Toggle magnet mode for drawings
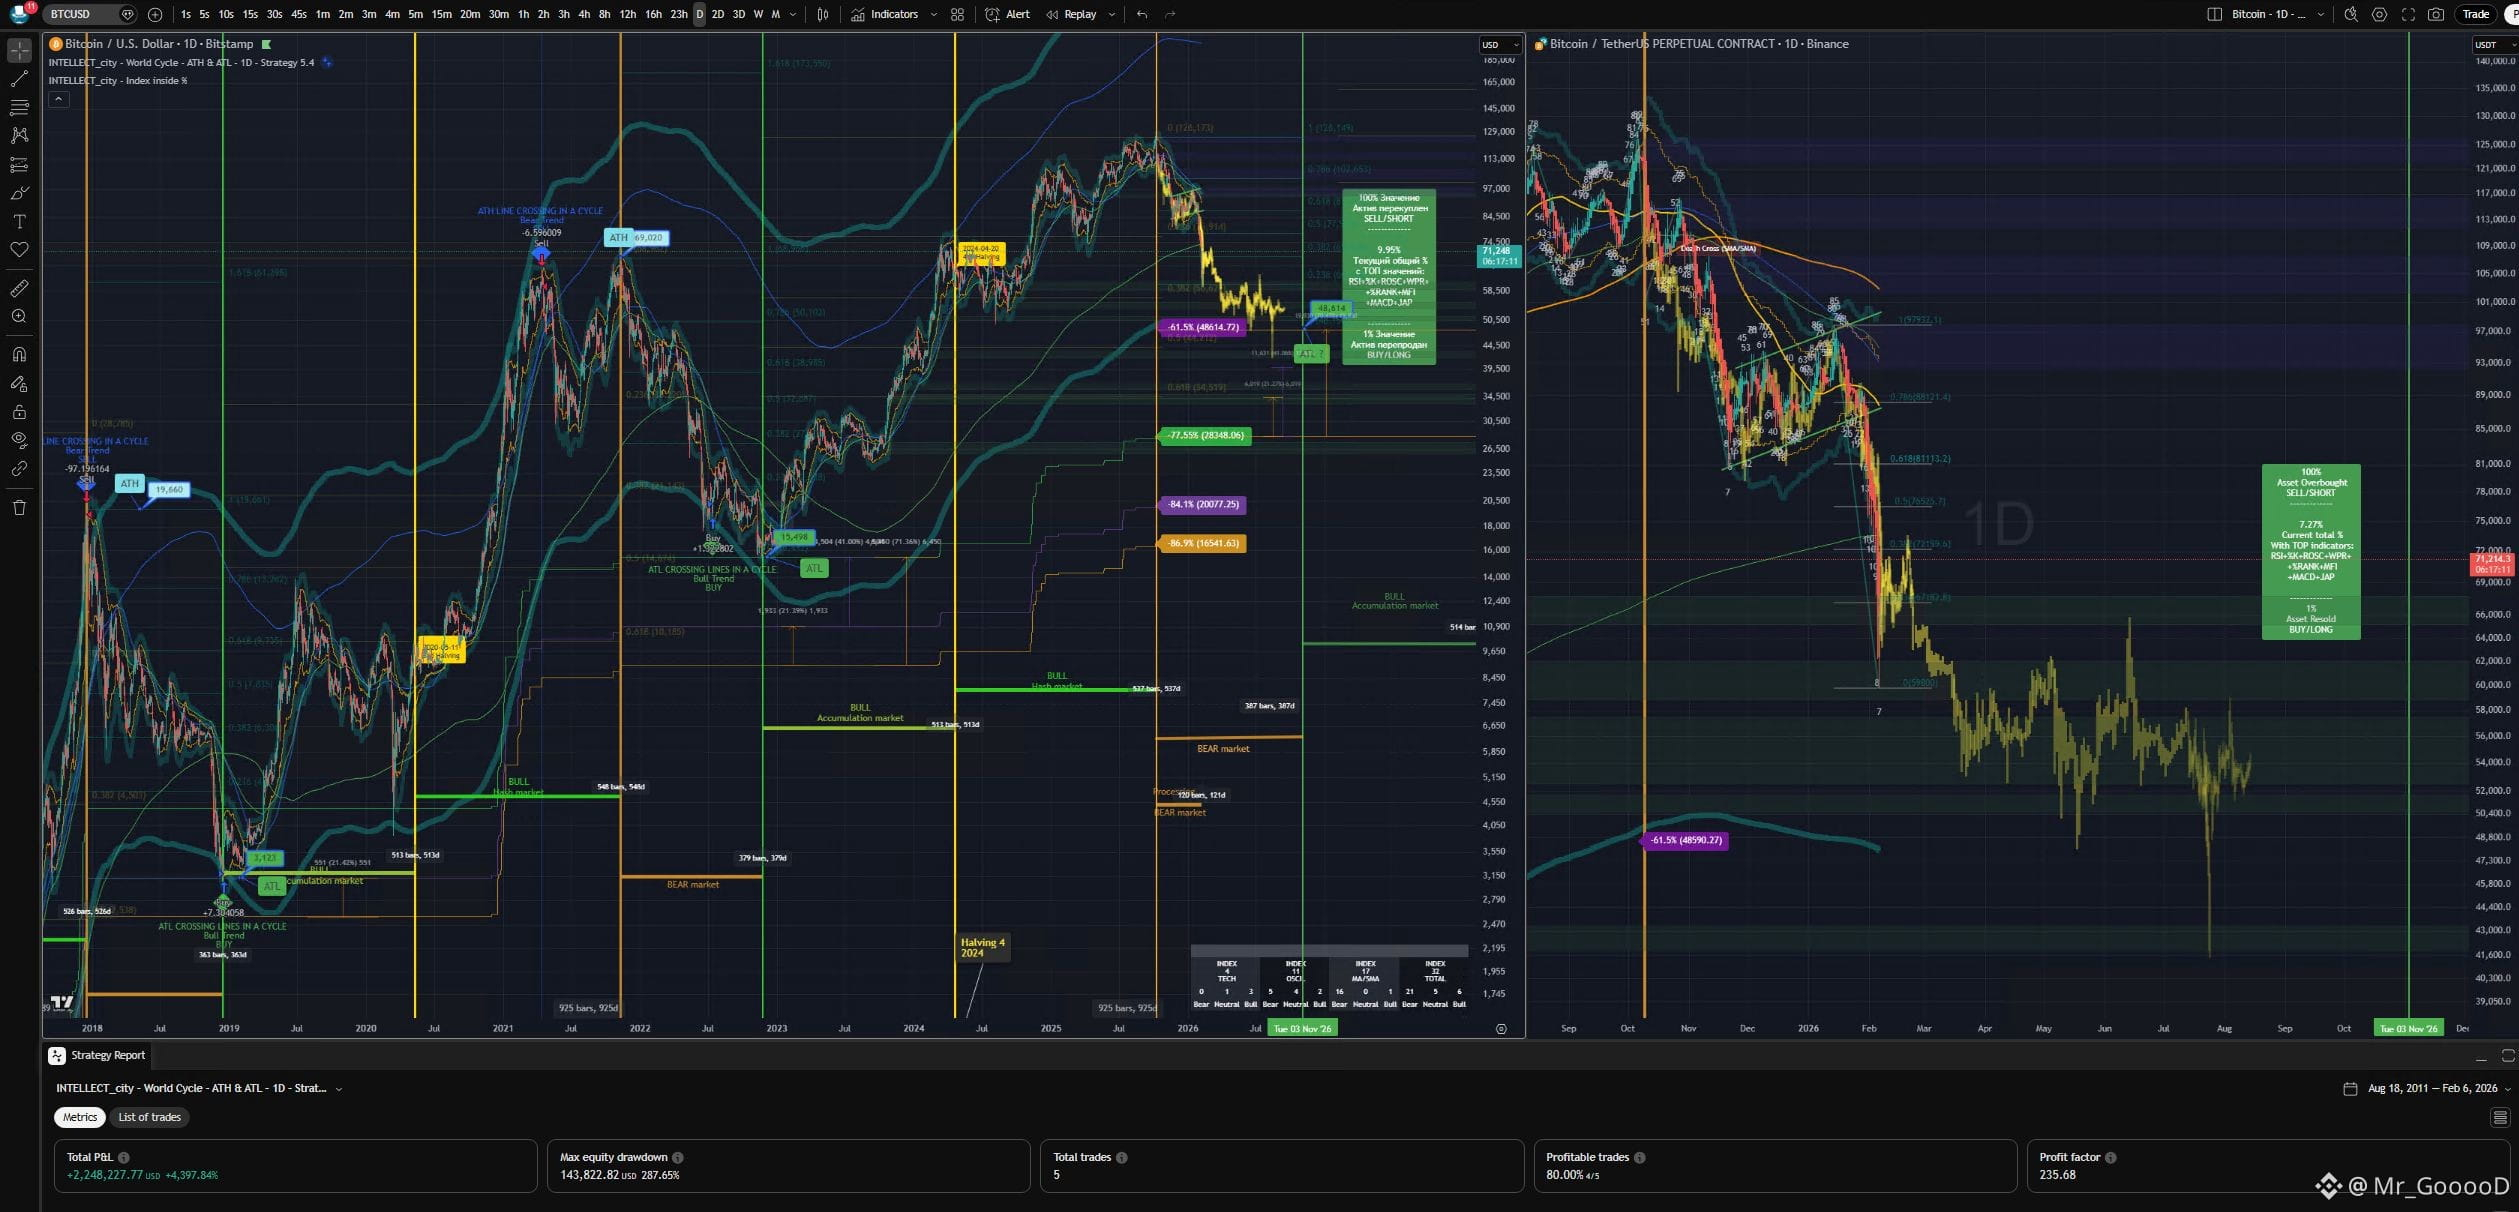Screen dimensions: 2519x1212 pyautogui.click(x=19, y=354)
